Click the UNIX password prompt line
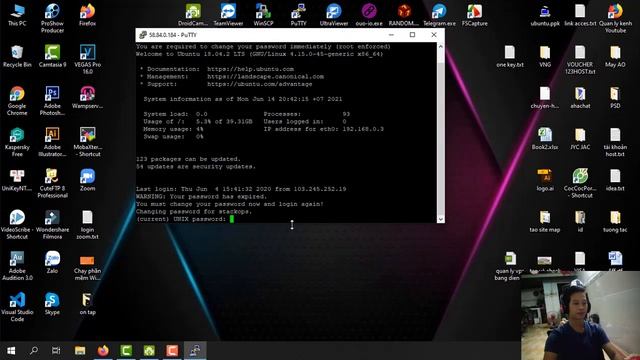The height and width of the screenshot is (360, 640). [185, 219]
